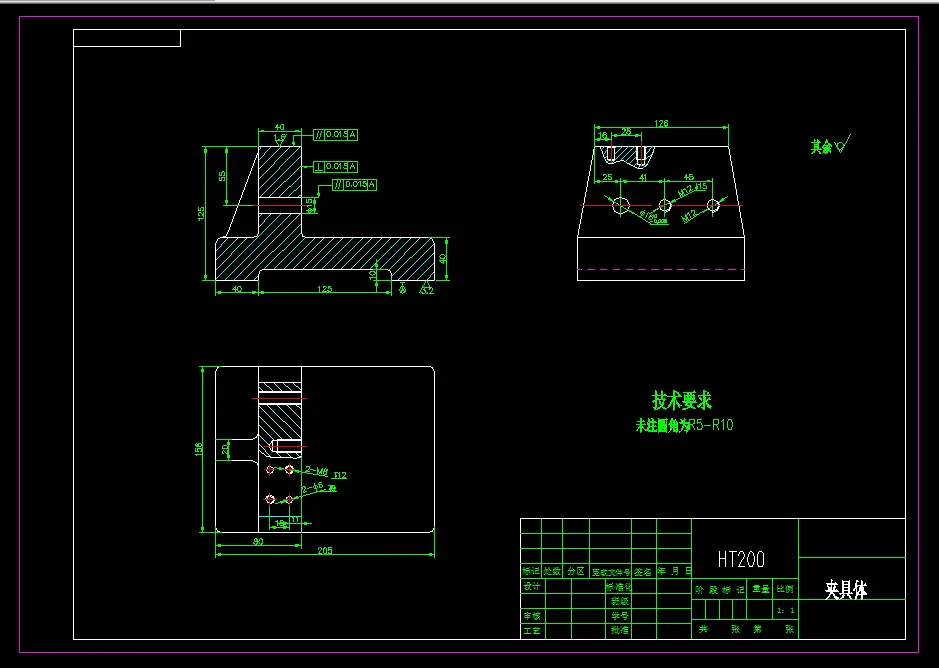
Task: Select the 20 slot width dimension
Action: [225, 449]
